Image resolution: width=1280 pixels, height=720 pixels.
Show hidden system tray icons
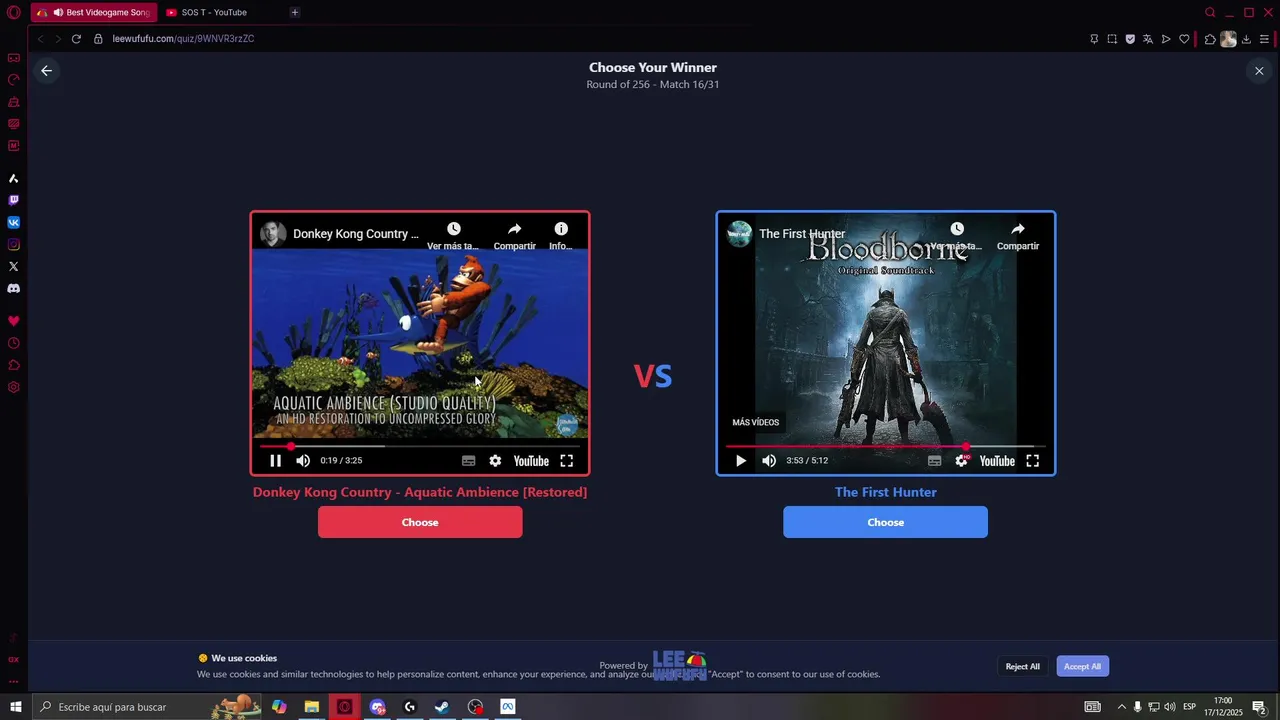(1121, 707)
